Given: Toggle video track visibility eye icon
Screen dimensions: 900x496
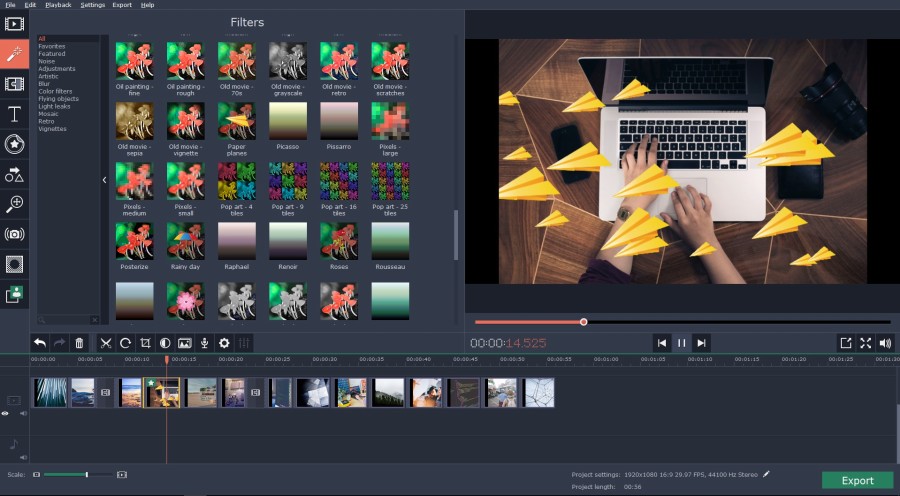Looking at the screenshot, I should 5,413.
